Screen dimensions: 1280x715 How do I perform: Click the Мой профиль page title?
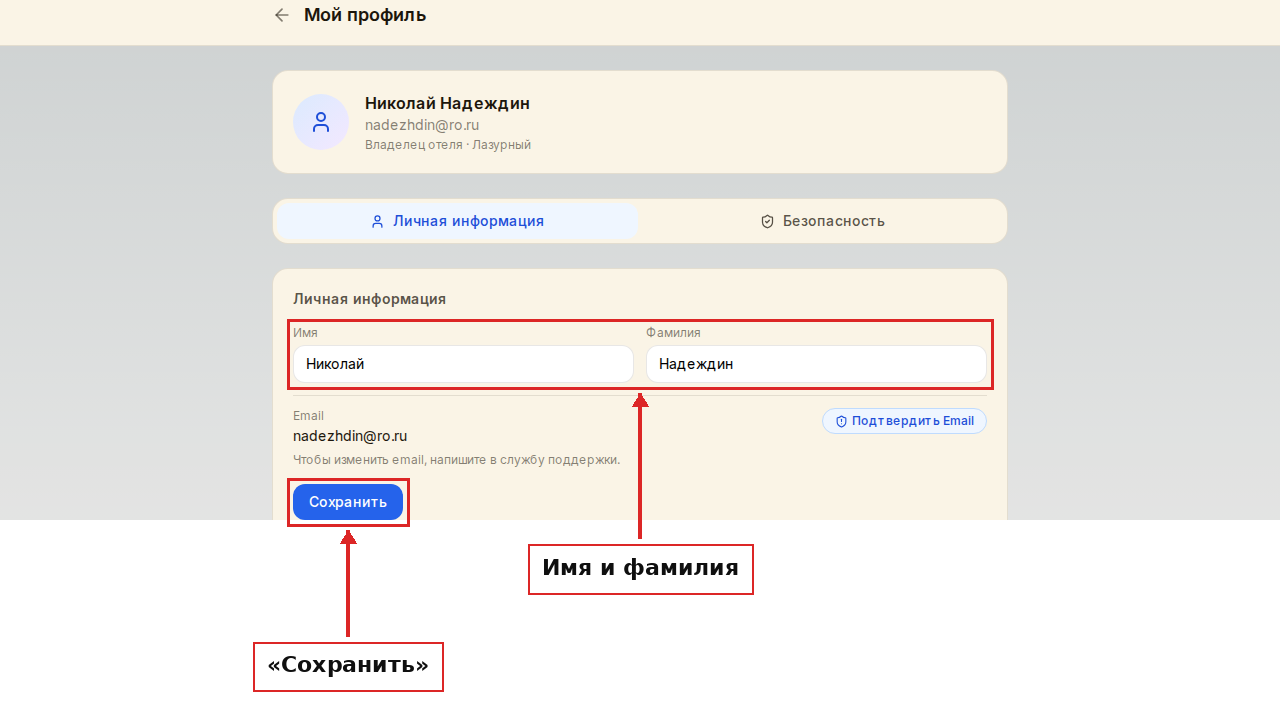[x=365, y=15]
